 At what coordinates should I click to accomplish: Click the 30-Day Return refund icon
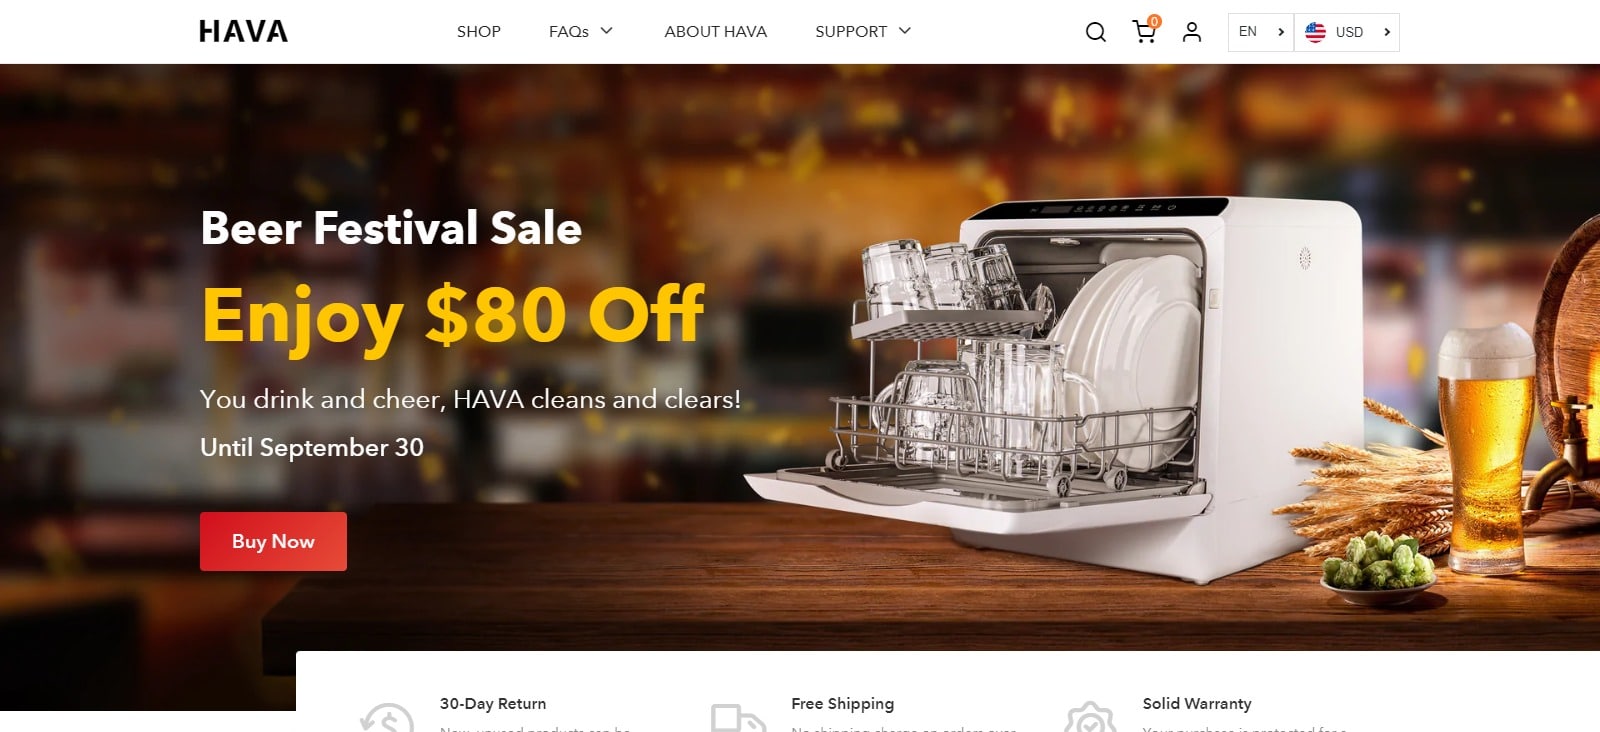387,717
